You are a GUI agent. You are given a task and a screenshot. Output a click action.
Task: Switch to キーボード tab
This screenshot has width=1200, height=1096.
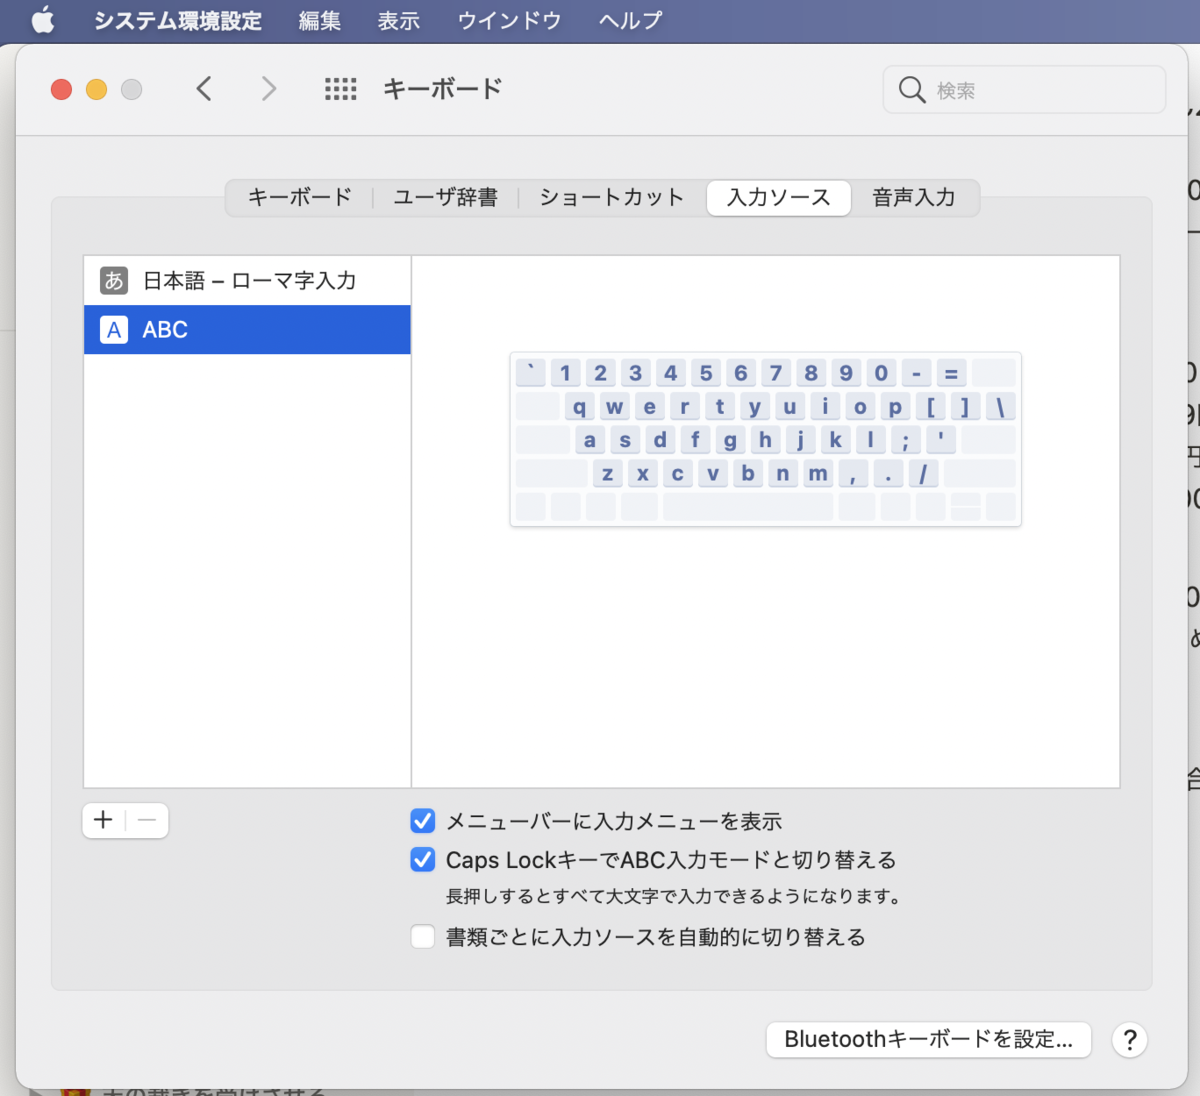pyautogui.click(x=300, y=198)
